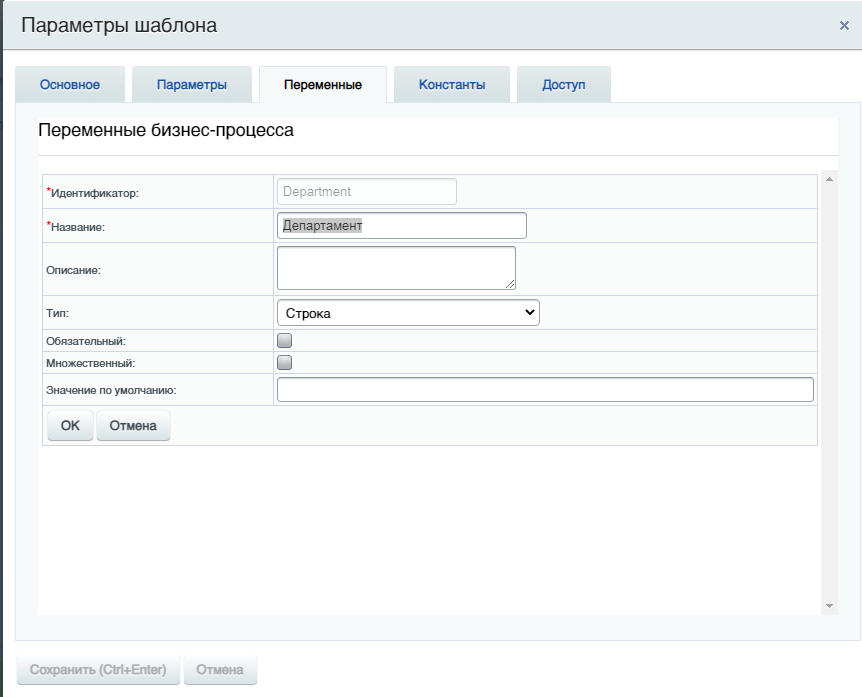This screenshot has height=697, width=862.
Task: Click the bottom Отмена button beside Сохранить
Action: 220,670
